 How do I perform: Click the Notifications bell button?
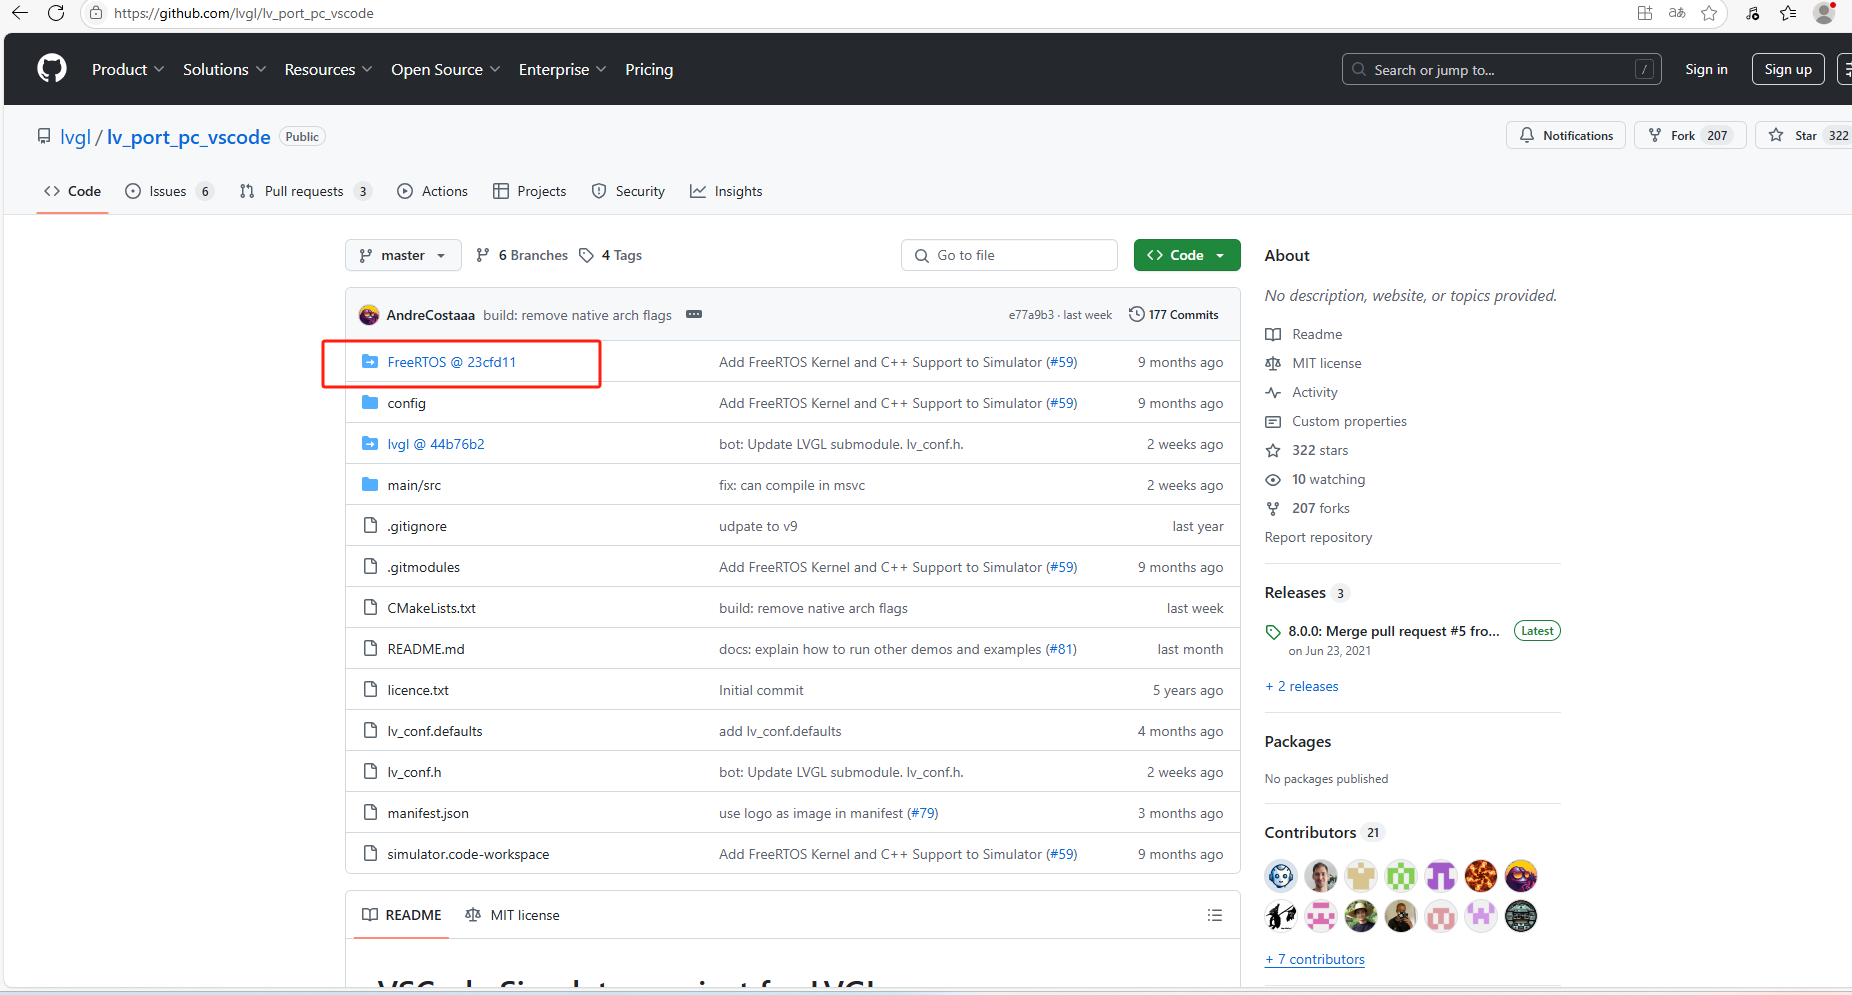point(1566,135)
